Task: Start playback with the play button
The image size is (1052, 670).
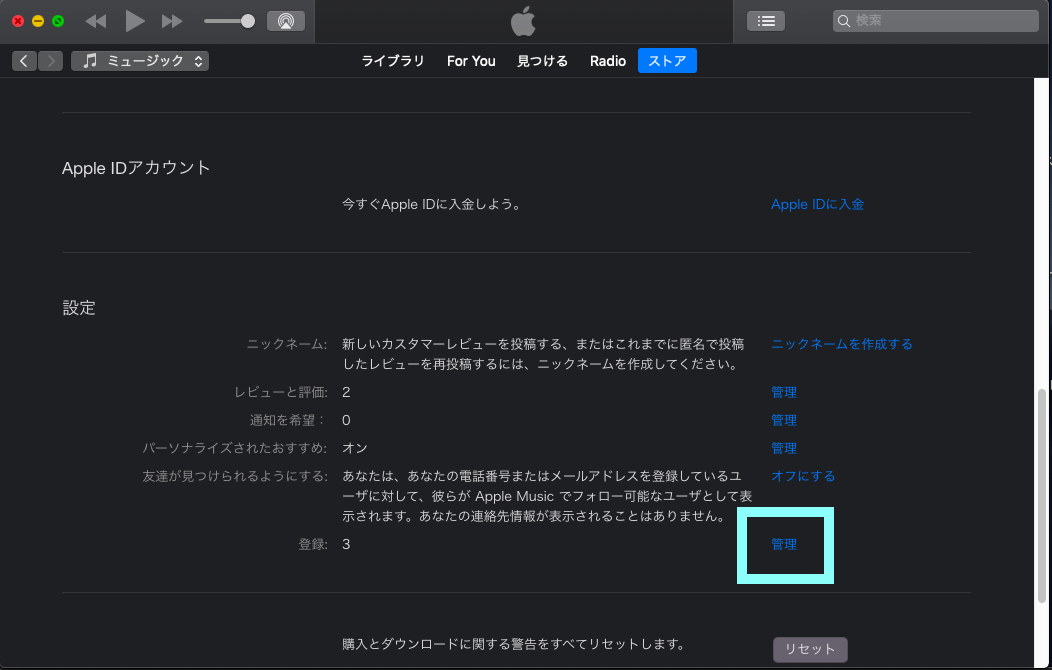Action: (135, 21)
